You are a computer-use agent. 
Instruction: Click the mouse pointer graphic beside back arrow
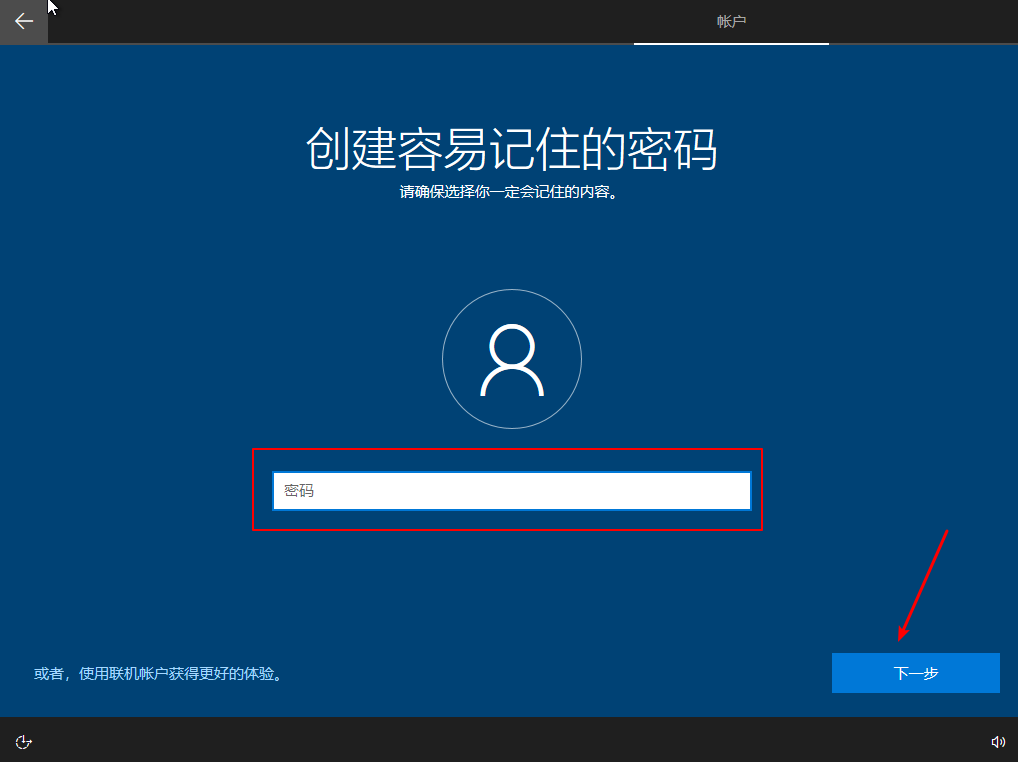53,8
